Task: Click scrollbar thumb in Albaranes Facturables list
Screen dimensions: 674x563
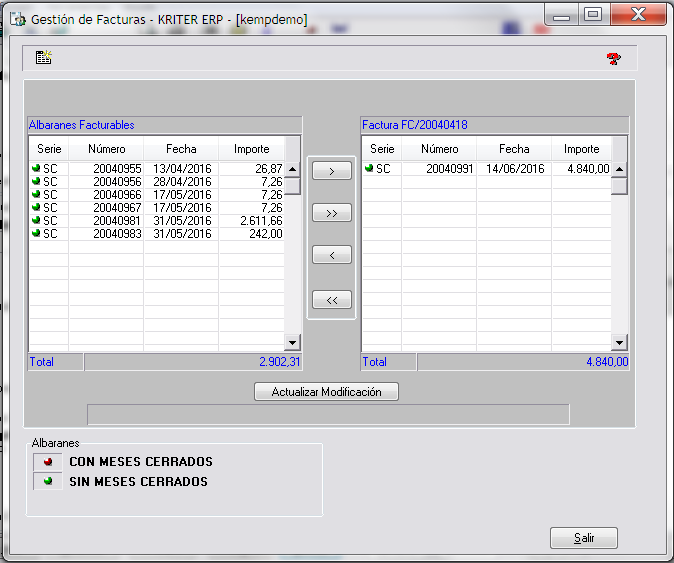Action: click(293, 186)
